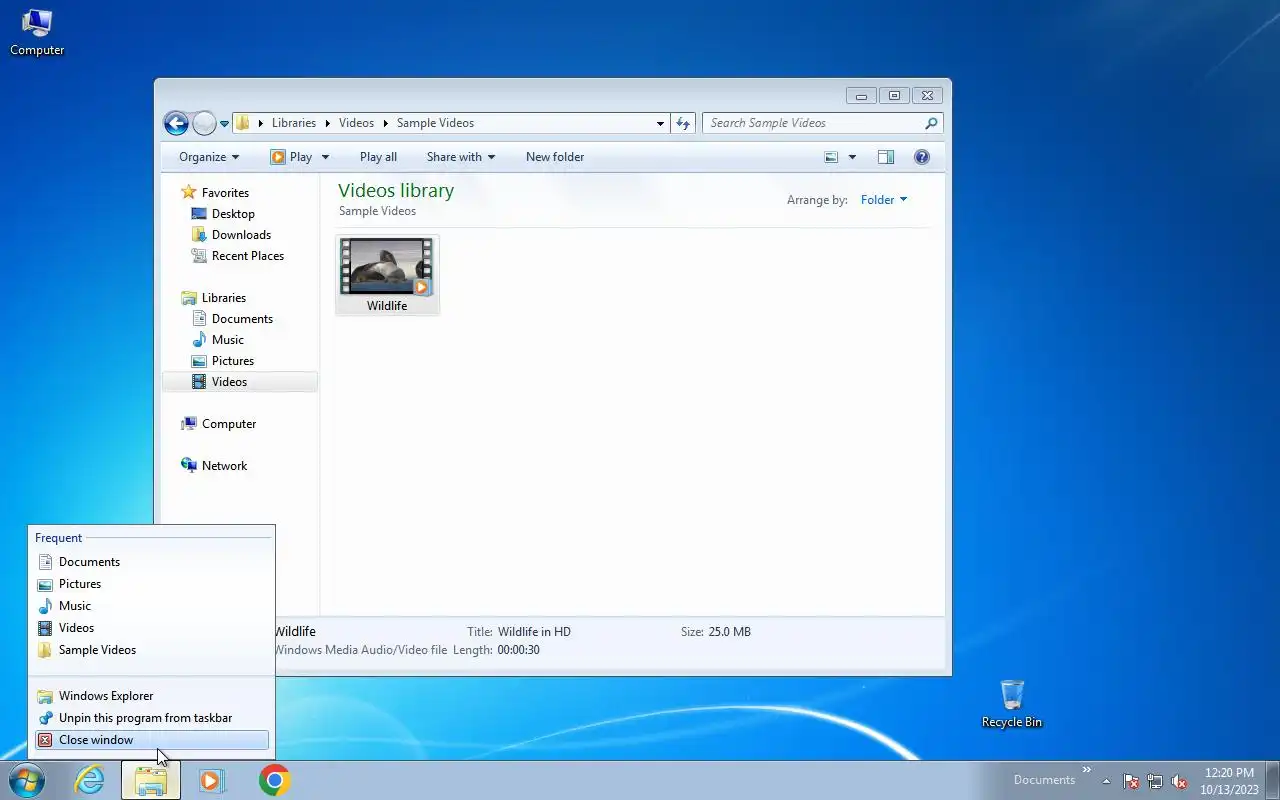The width and height of the screenshot is (1280, 800).
Task: Expand the Play button dropdown arrow
Action: tap(325, 157)
